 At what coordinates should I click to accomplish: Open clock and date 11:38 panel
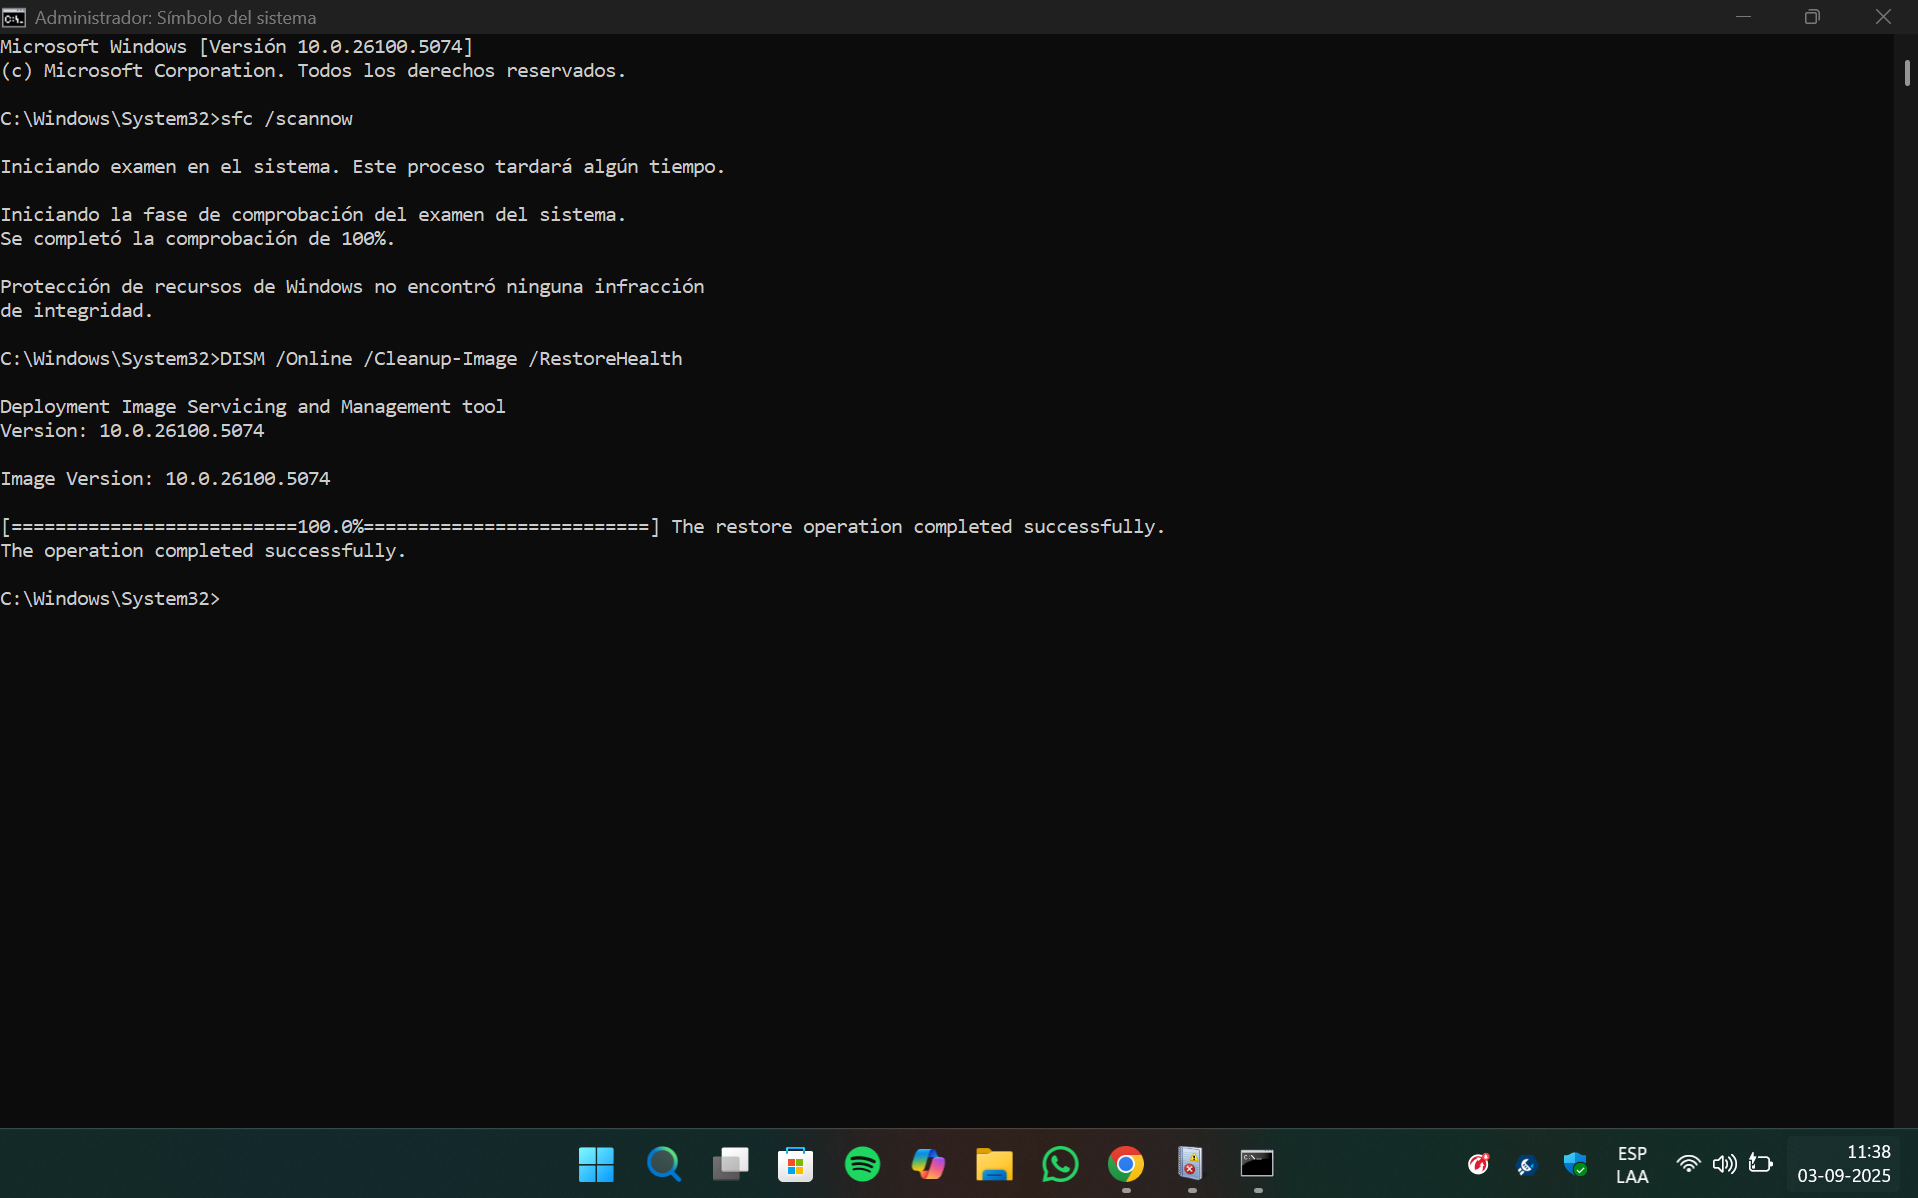tap(1844, 1164)
